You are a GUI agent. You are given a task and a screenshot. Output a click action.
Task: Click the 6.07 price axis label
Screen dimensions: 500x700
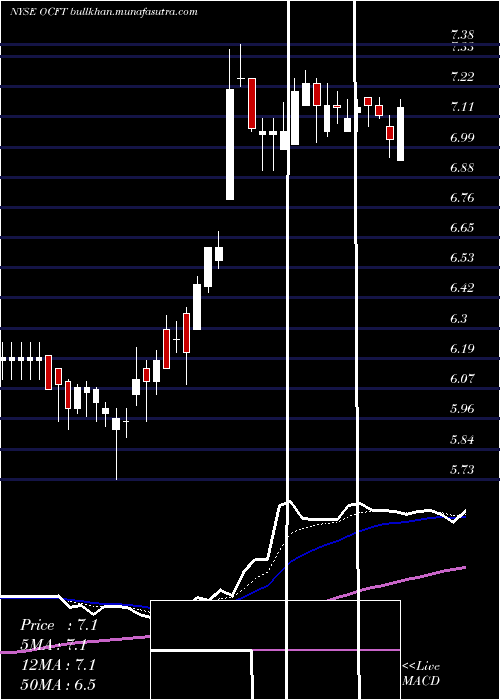[x=462, y=379]
